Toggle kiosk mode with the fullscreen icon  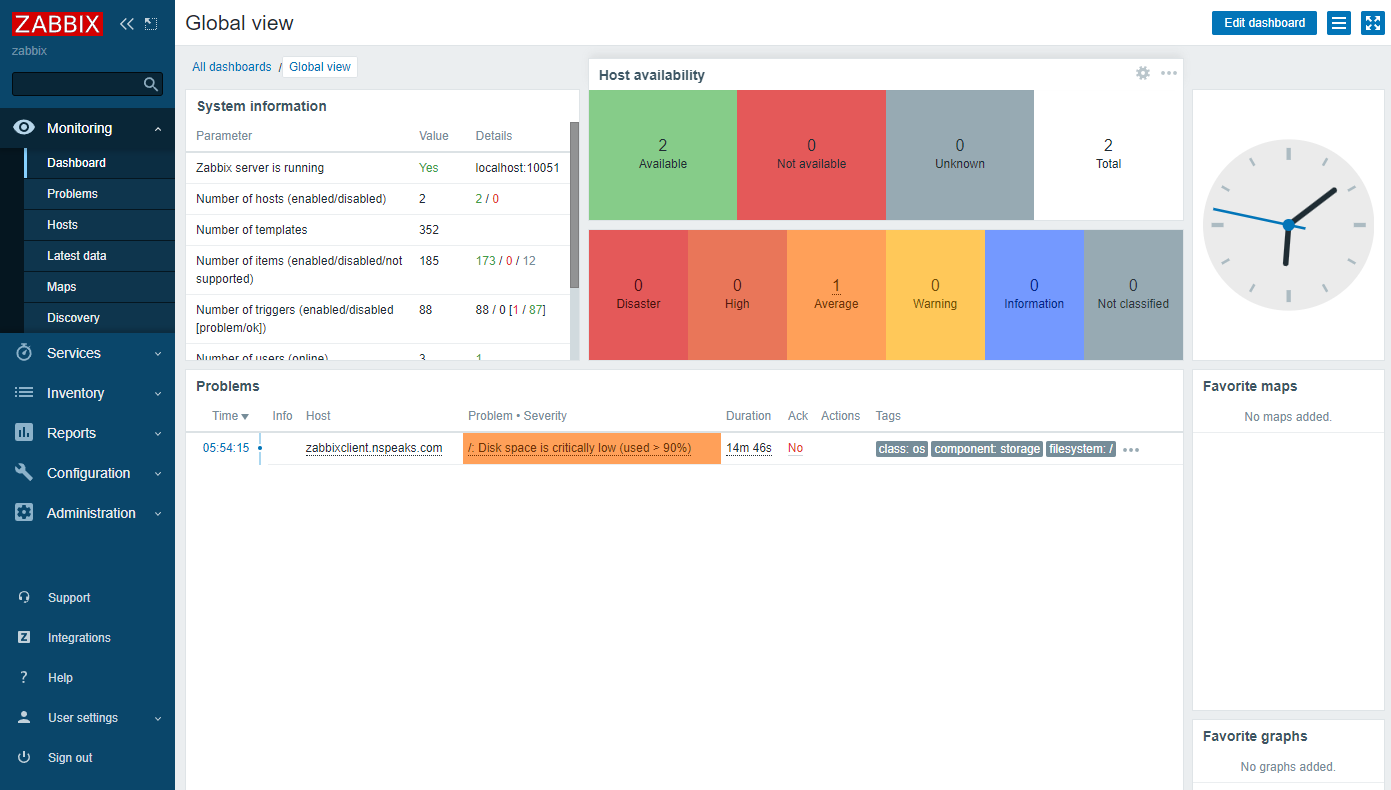(x=1372, y=23)
